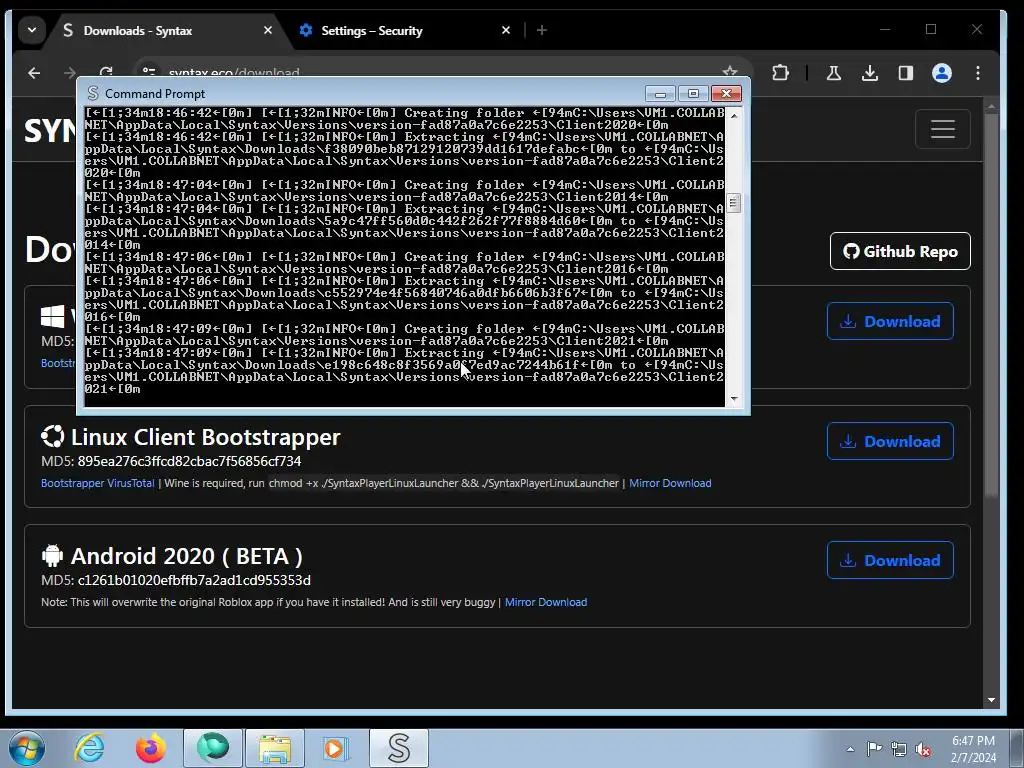Reload the current page

click(106, 71)
